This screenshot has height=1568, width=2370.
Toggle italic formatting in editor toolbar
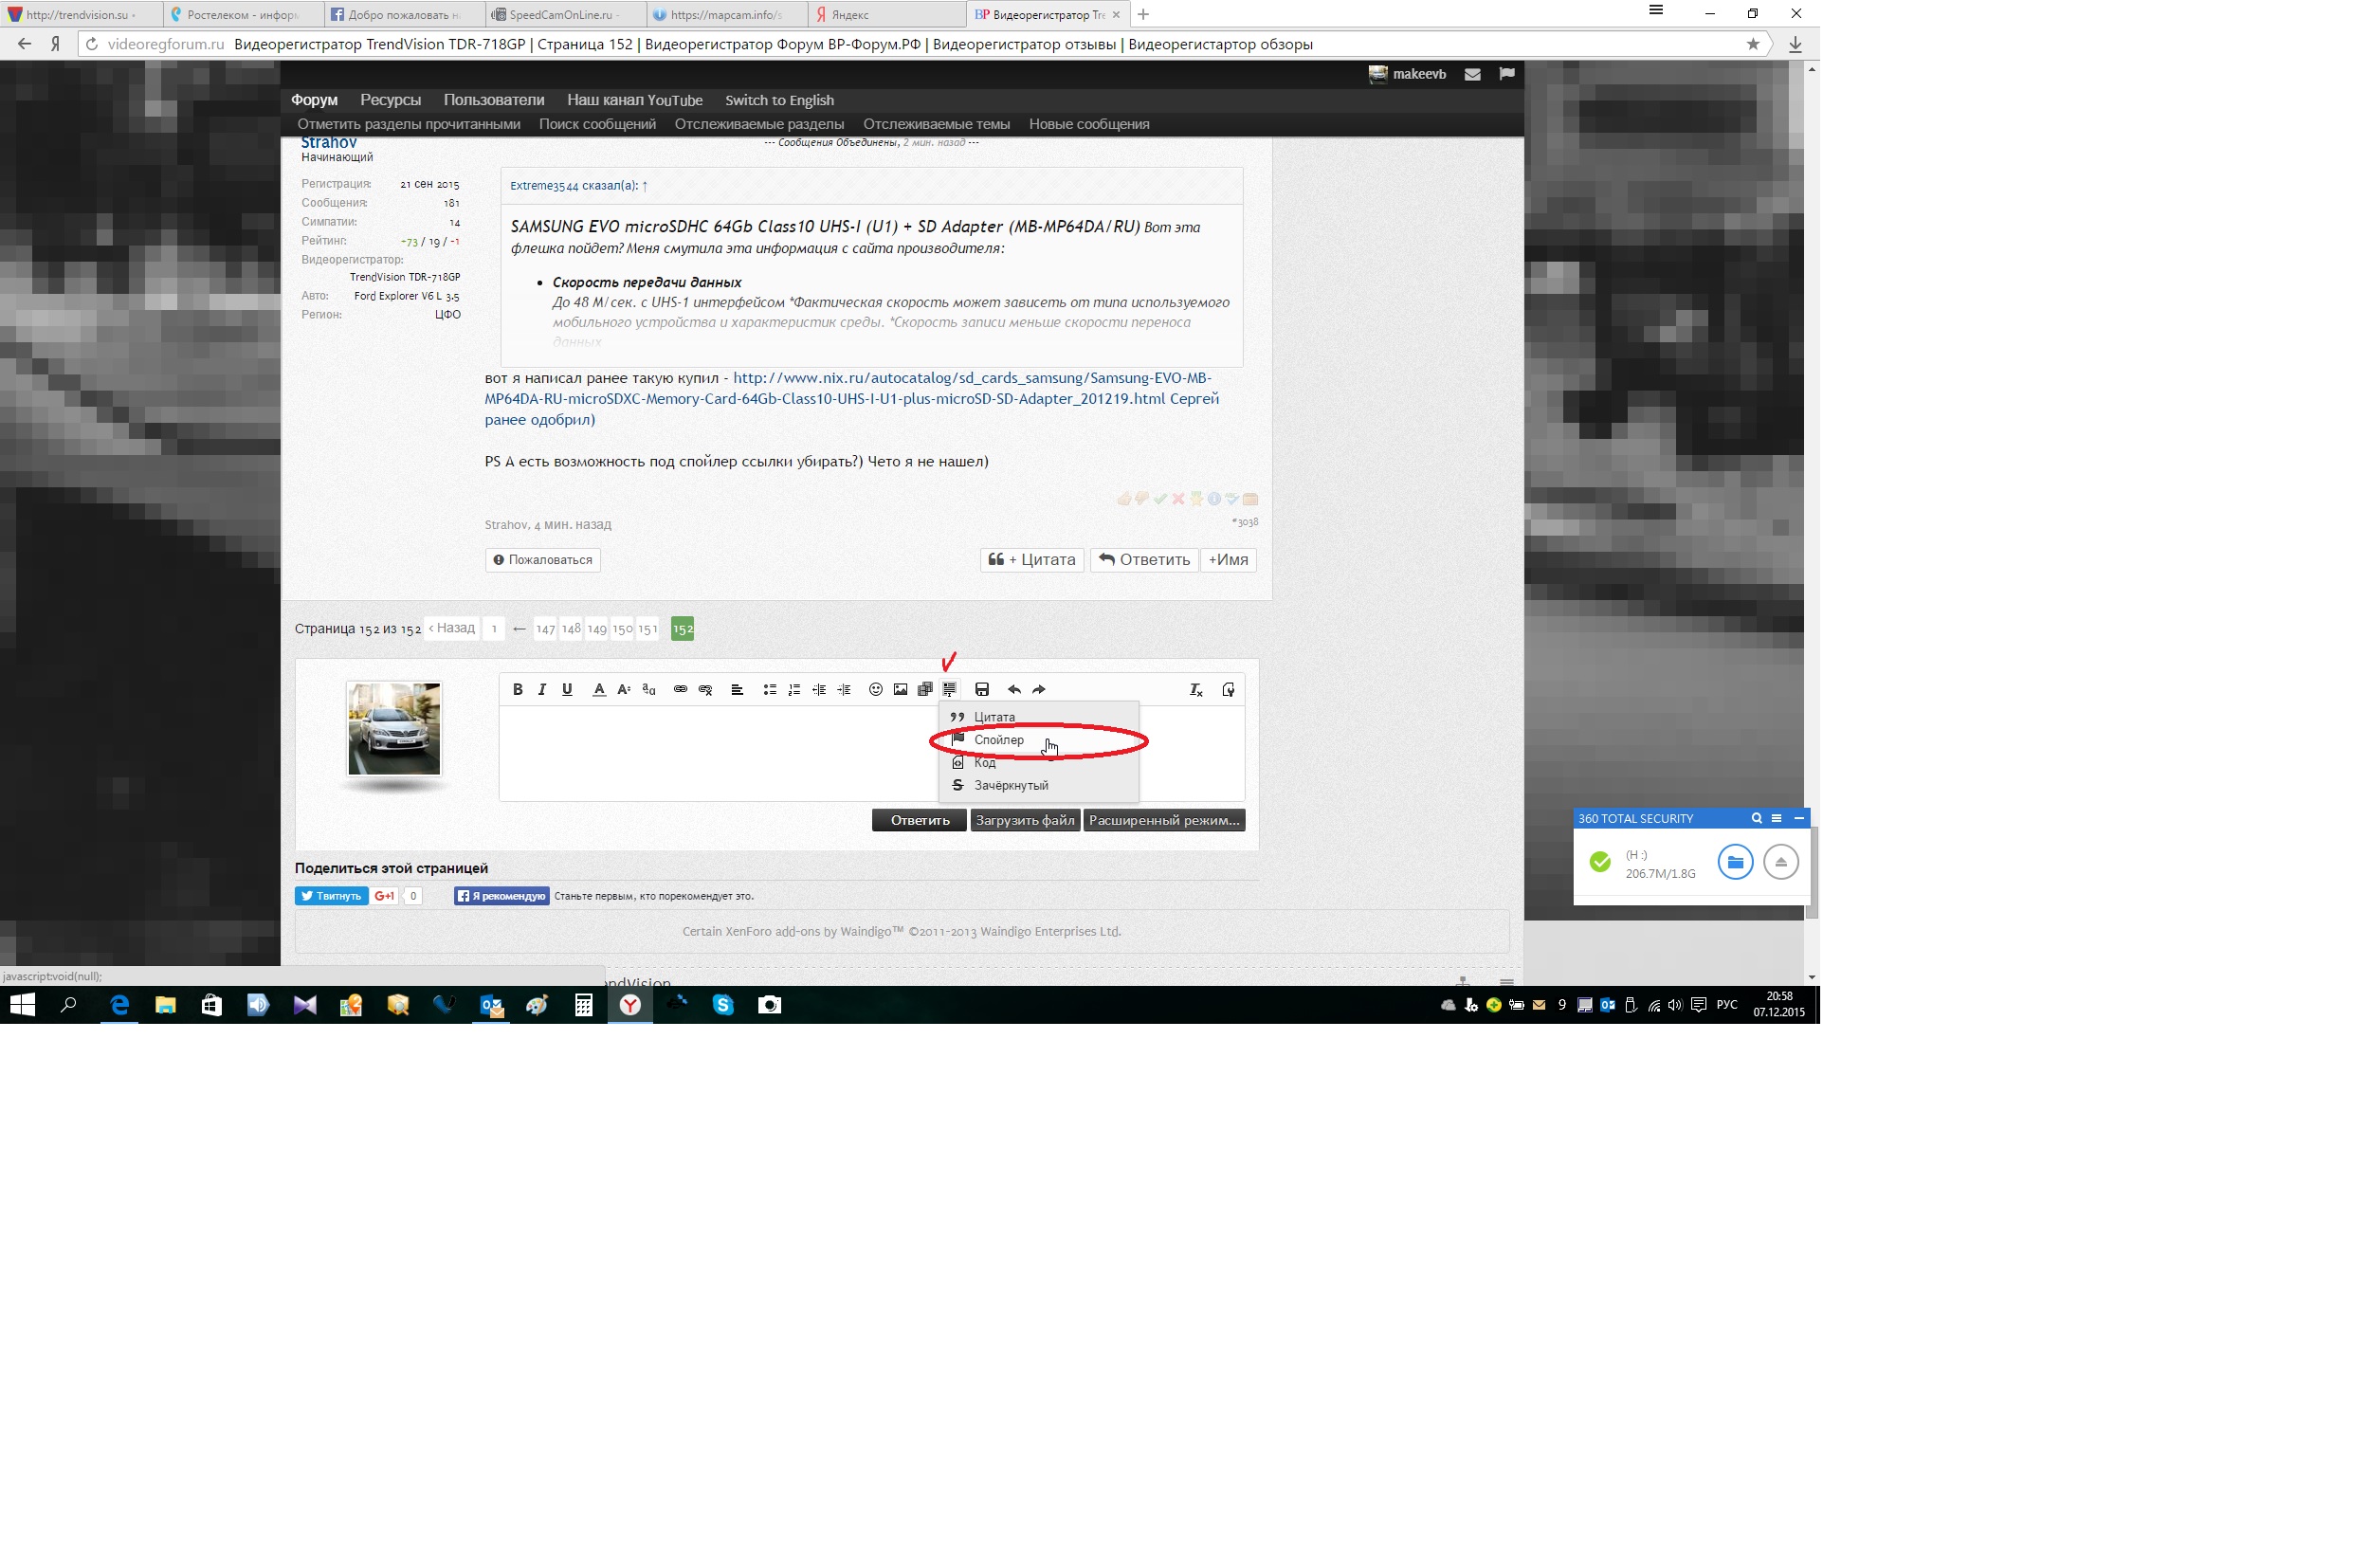tap(542, 689)
